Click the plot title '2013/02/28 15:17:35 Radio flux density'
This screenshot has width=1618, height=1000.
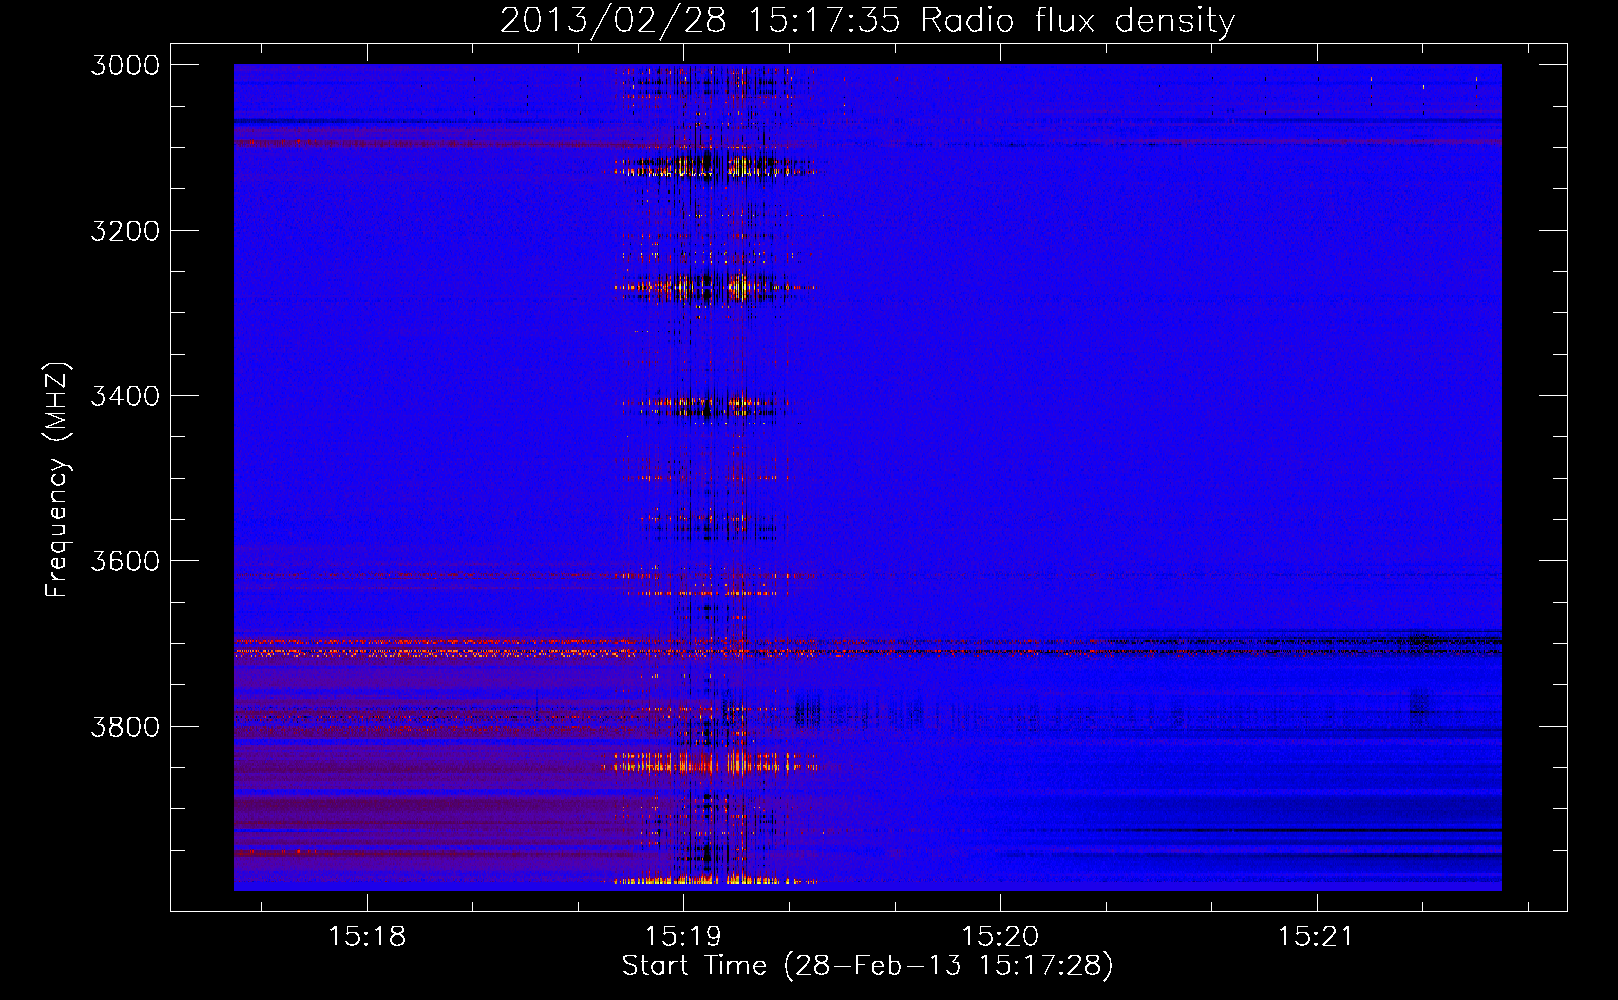click(867, 20)
